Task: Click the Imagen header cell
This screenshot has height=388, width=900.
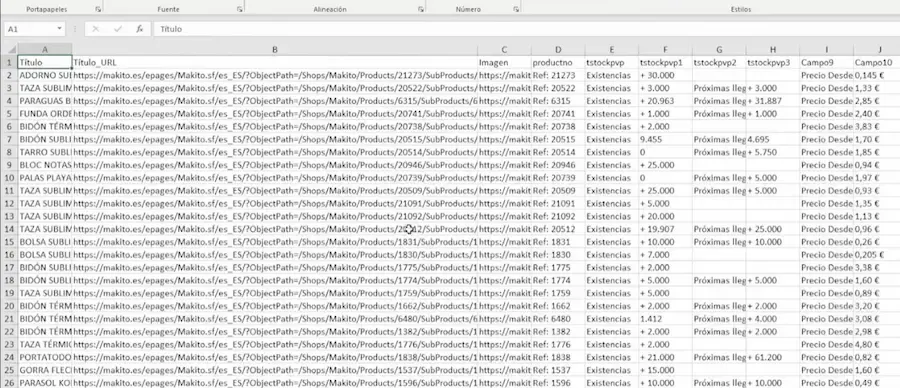Action: pos(504,63)
